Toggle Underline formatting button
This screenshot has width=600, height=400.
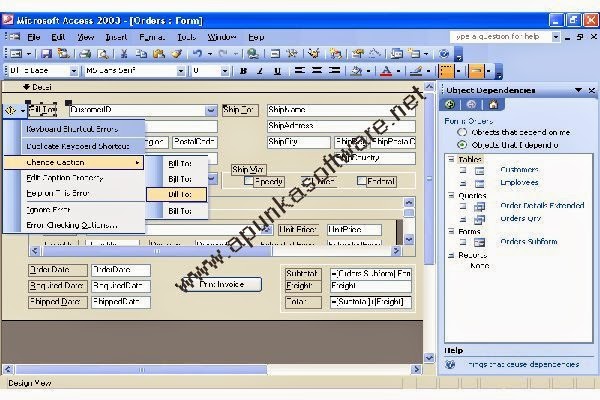tap(277, 71)
